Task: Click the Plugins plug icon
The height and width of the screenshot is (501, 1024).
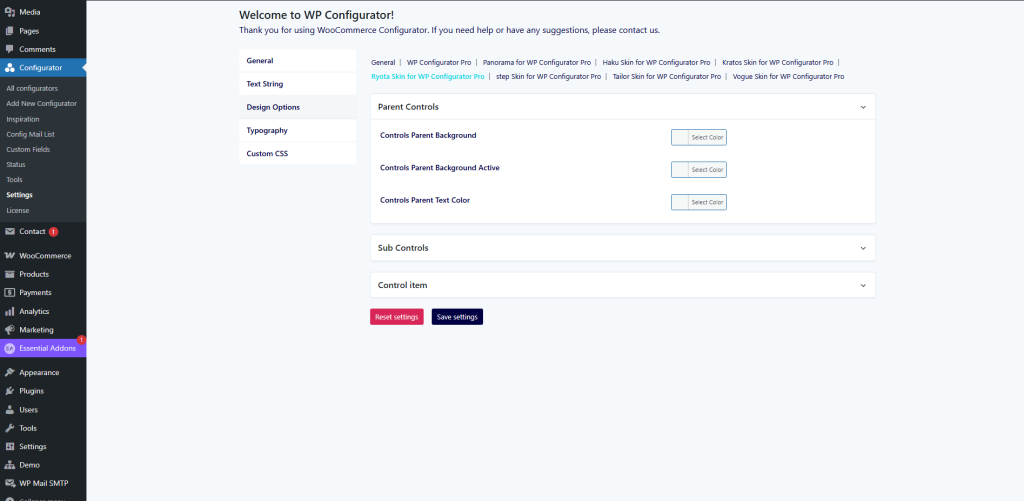Action: (x=10, y=391)
